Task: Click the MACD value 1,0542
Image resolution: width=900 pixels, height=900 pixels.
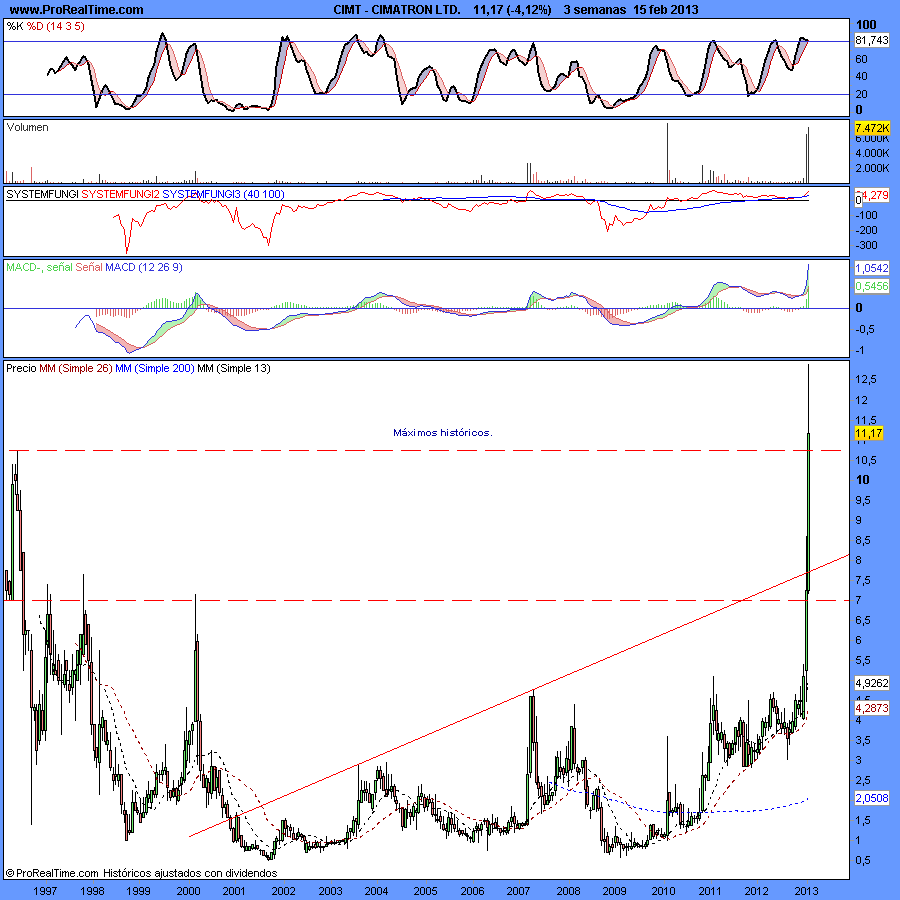Action: click(x=872, y=269)
